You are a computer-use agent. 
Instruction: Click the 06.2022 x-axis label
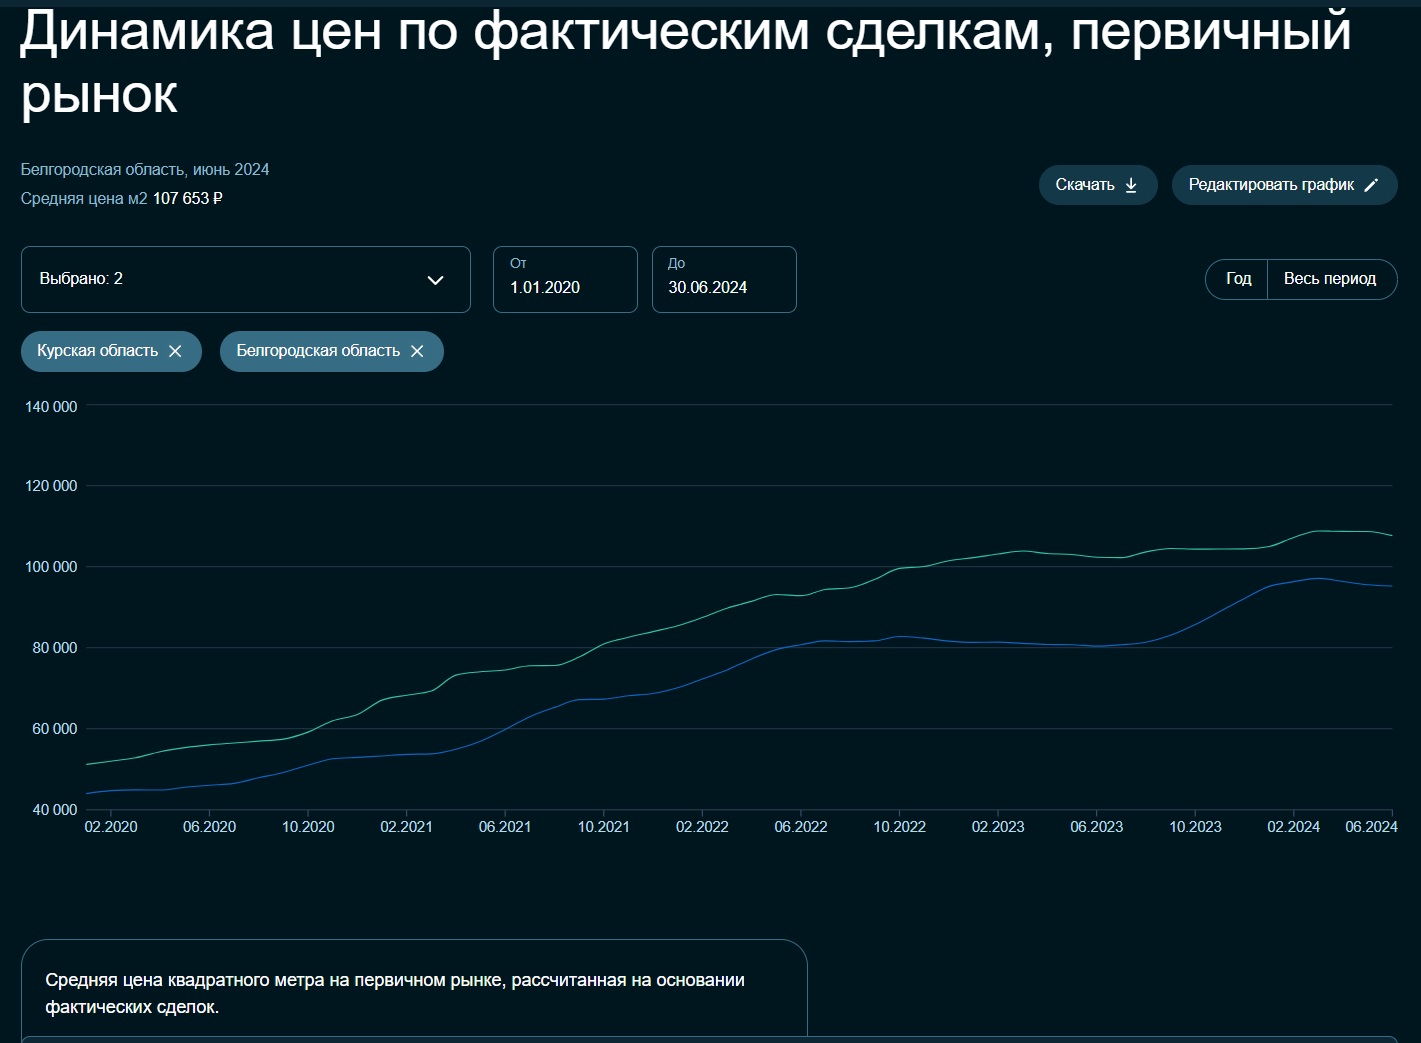click(801, 827)
